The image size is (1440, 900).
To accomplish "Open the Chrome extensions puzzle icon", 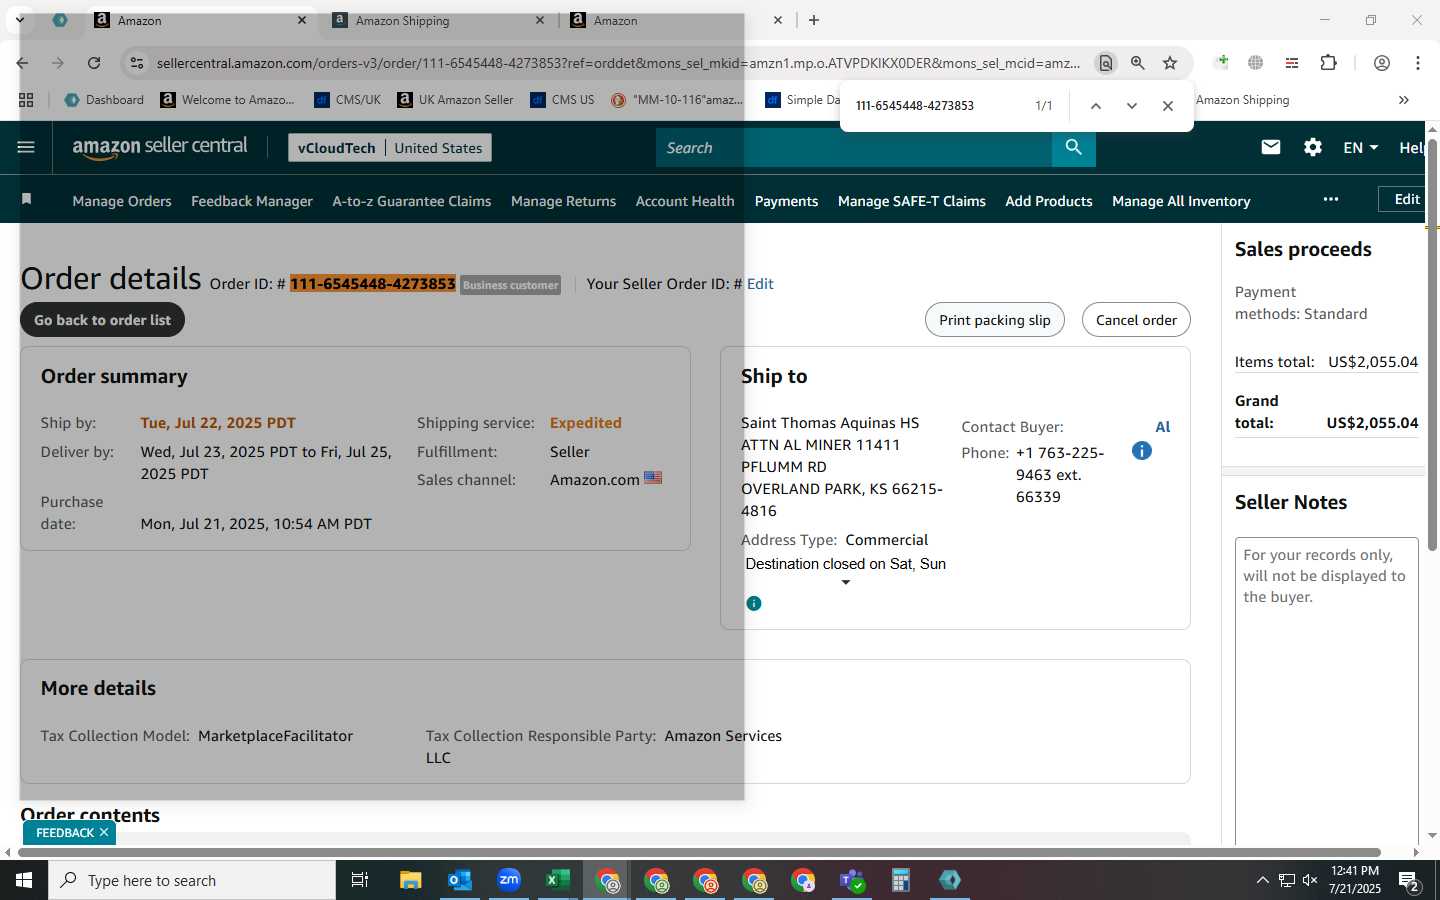I will (1328, 63).
